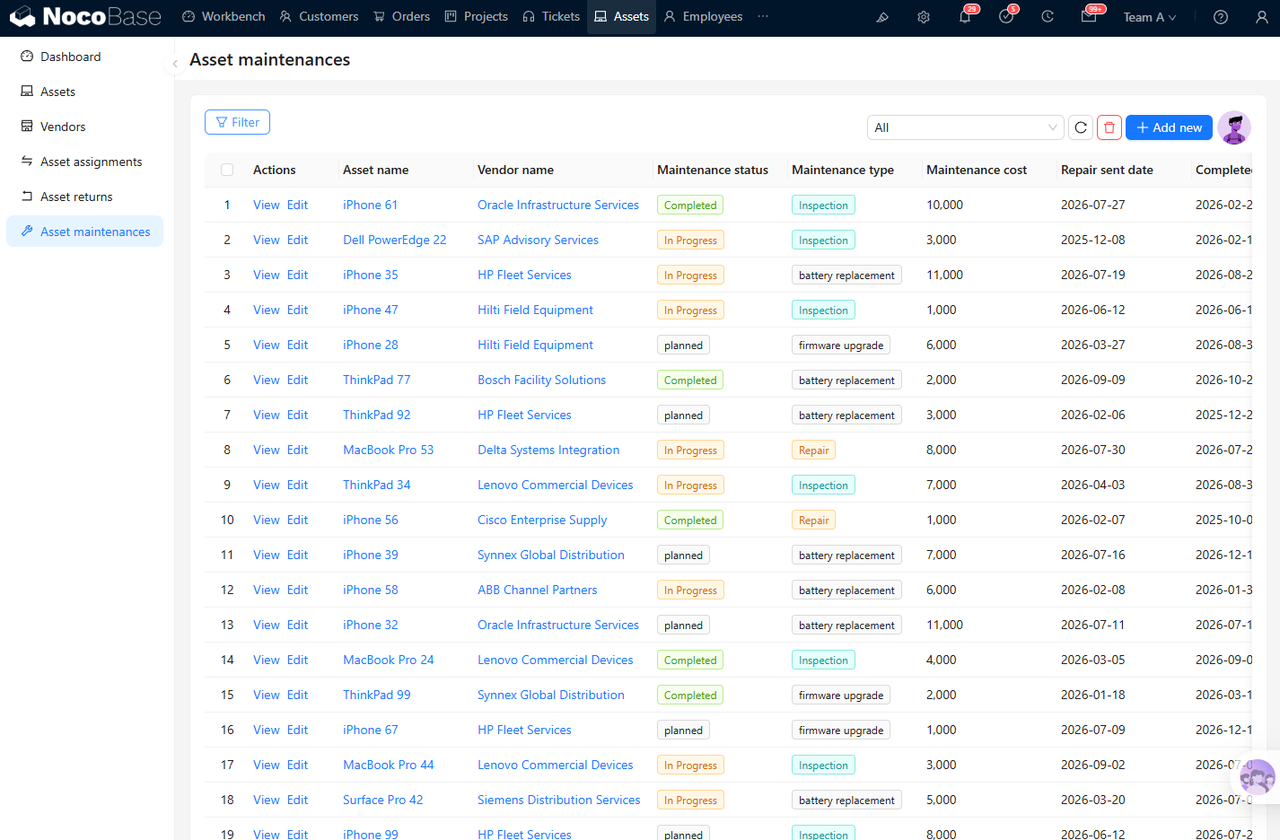
Task: Click the floating chat avatars icon
Action: (1257, 776)
